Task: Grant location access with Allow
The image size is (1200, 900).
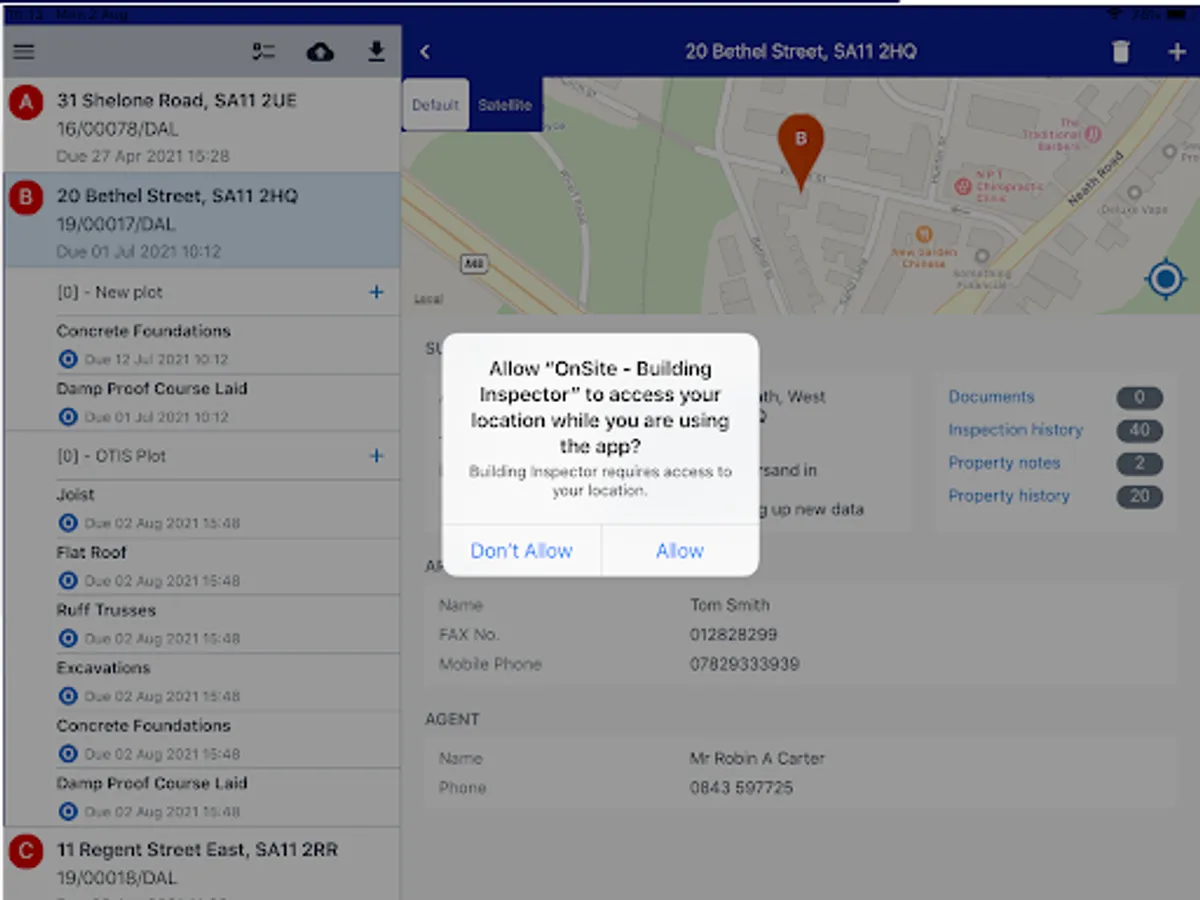Action: [680, 551]
